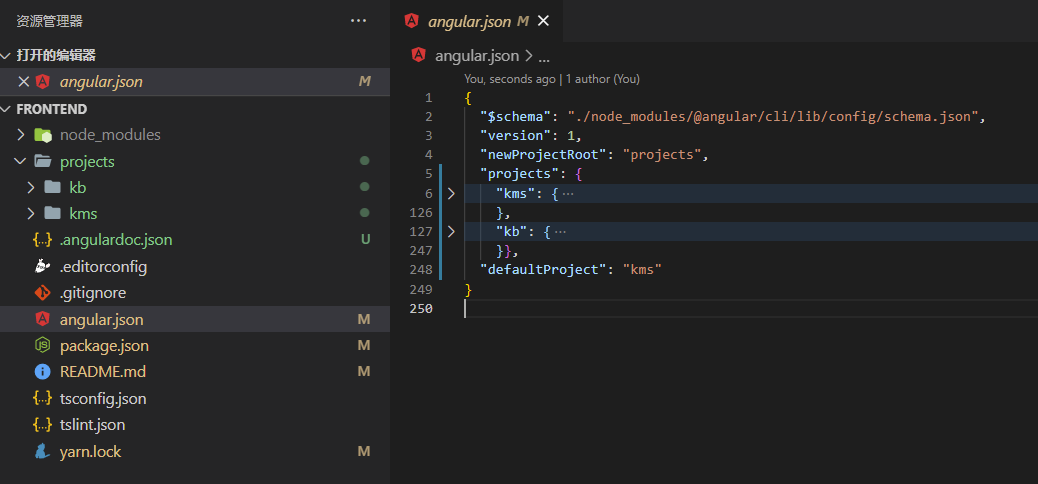This screenshot has width=1038, height=484.
Task: Click the tsconfig.json braces icon
Action: pyautogui.click(x=42, y=399)
